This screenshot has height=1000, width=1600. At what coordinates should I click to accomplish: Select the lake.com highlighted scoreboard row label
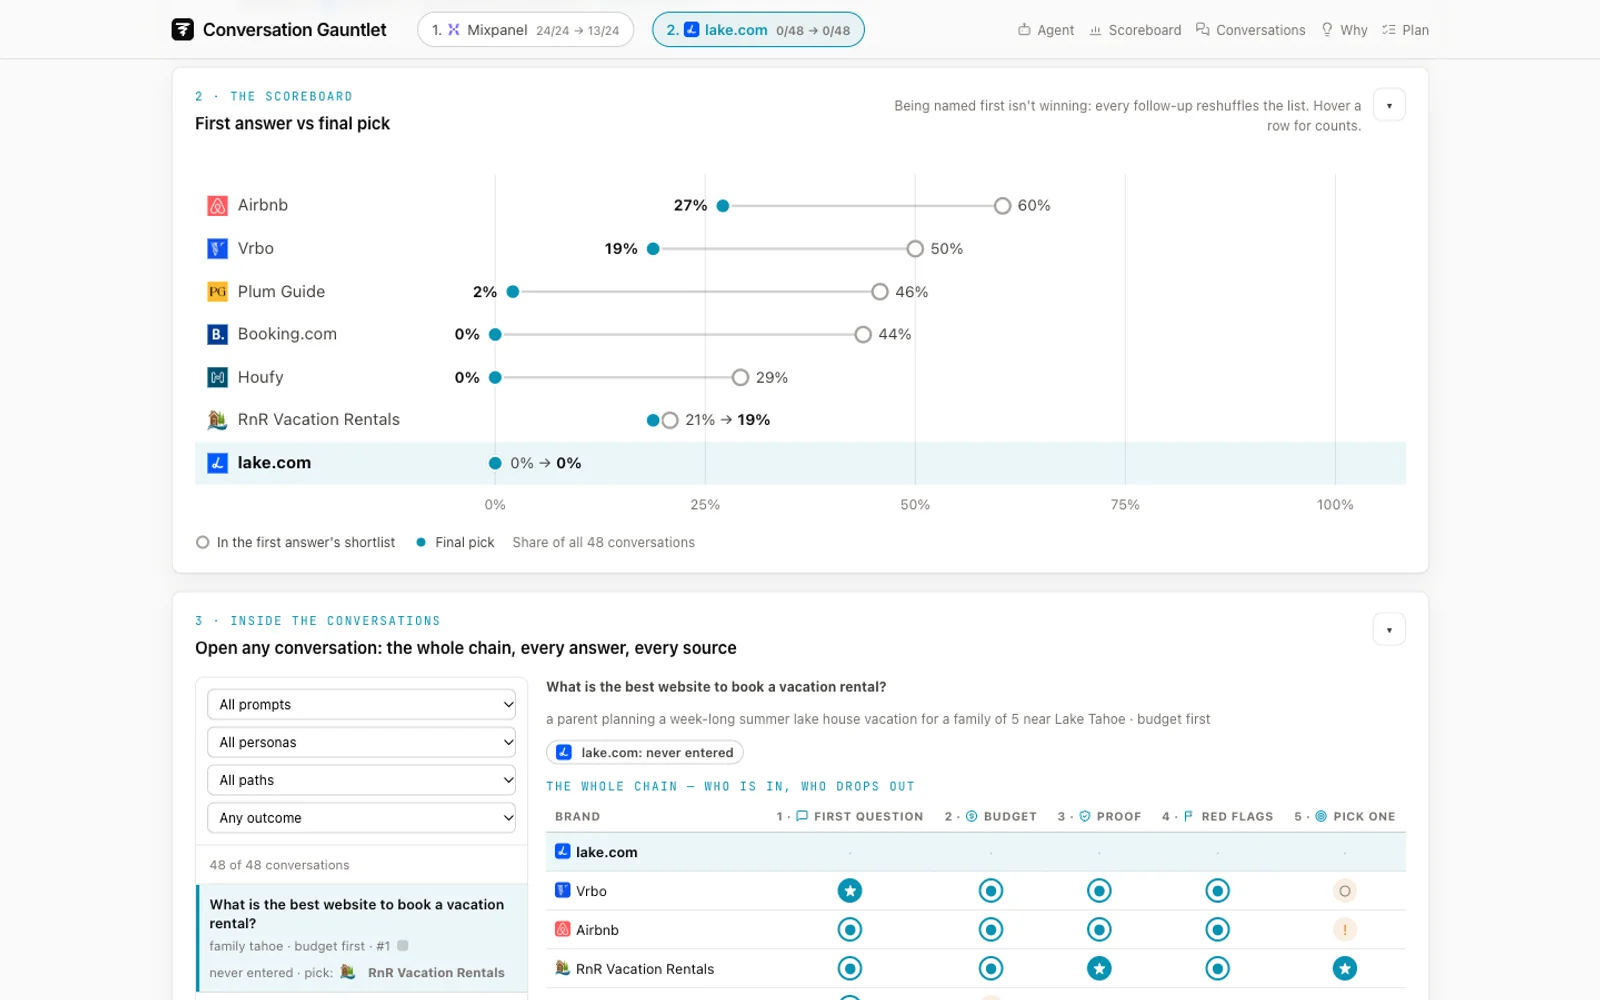click(x=274, y=463)
